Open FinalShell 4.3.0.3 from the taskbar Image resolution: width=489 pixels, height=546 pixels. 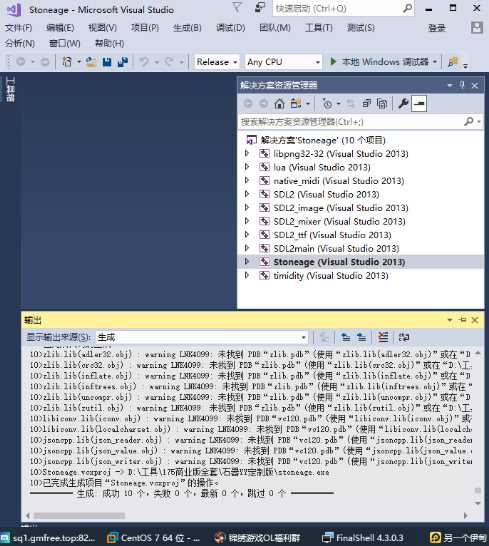363,538
